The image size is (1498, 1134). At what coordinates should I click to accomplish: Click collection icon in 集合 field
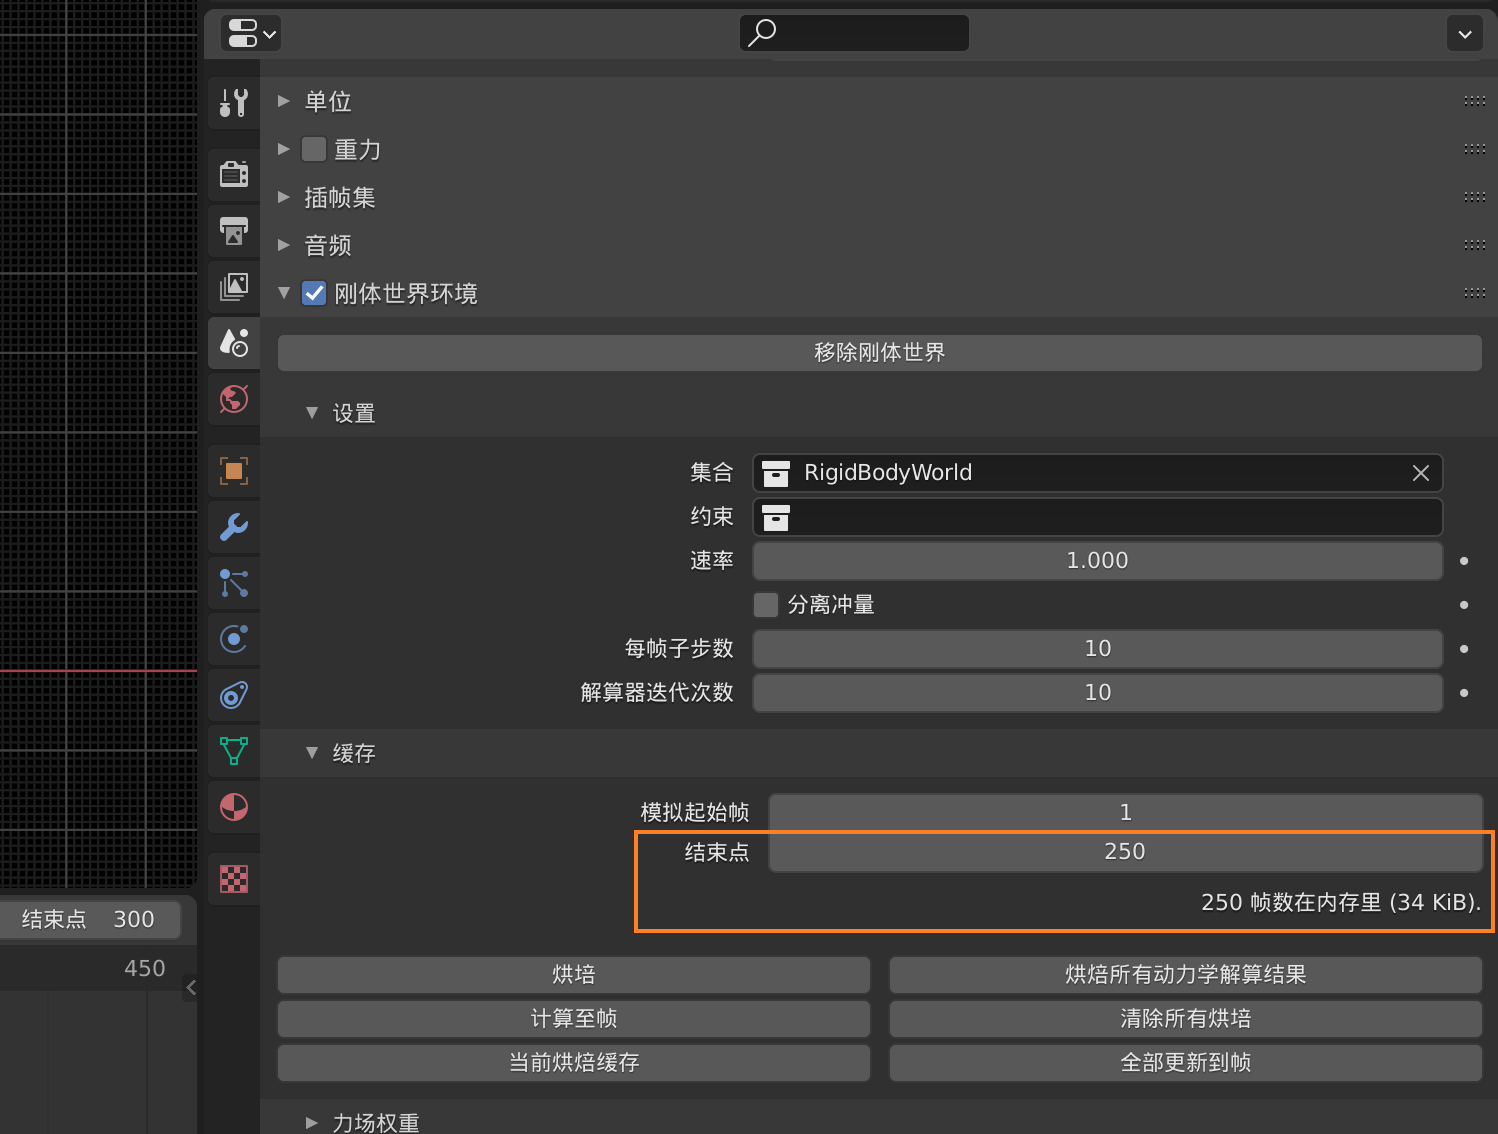[x=776, y=473]
